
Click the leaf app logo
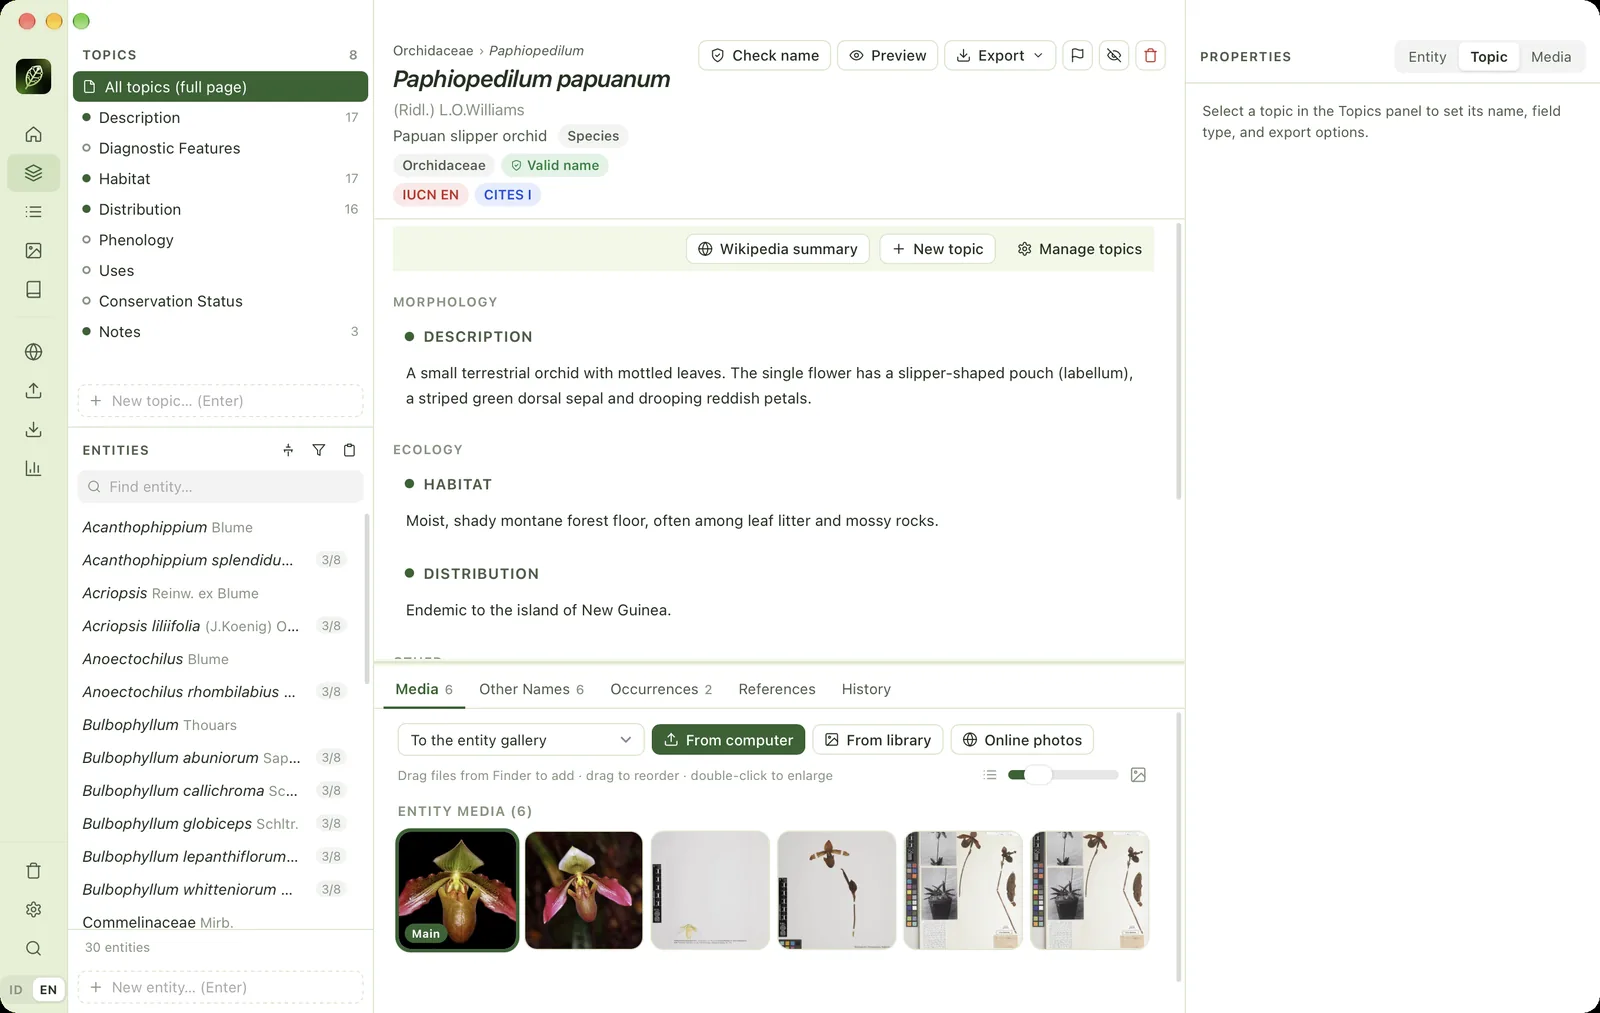click(33, 76)
